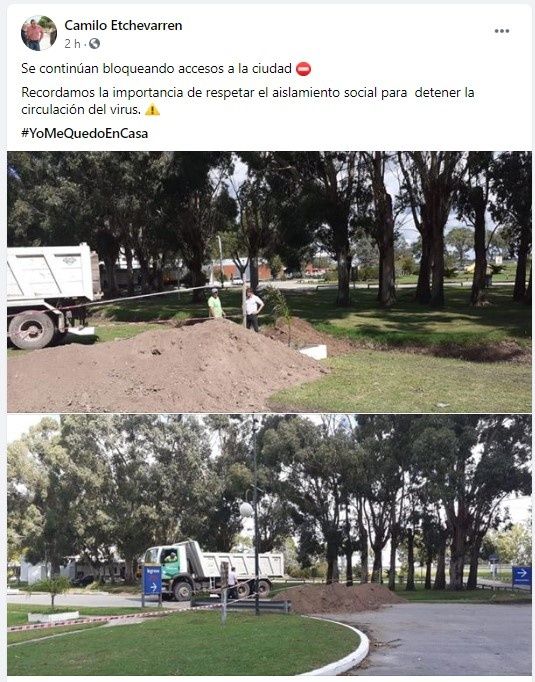Click the two men standing behind the dirt pile
The image size is (535, 682).
(235, 308)
